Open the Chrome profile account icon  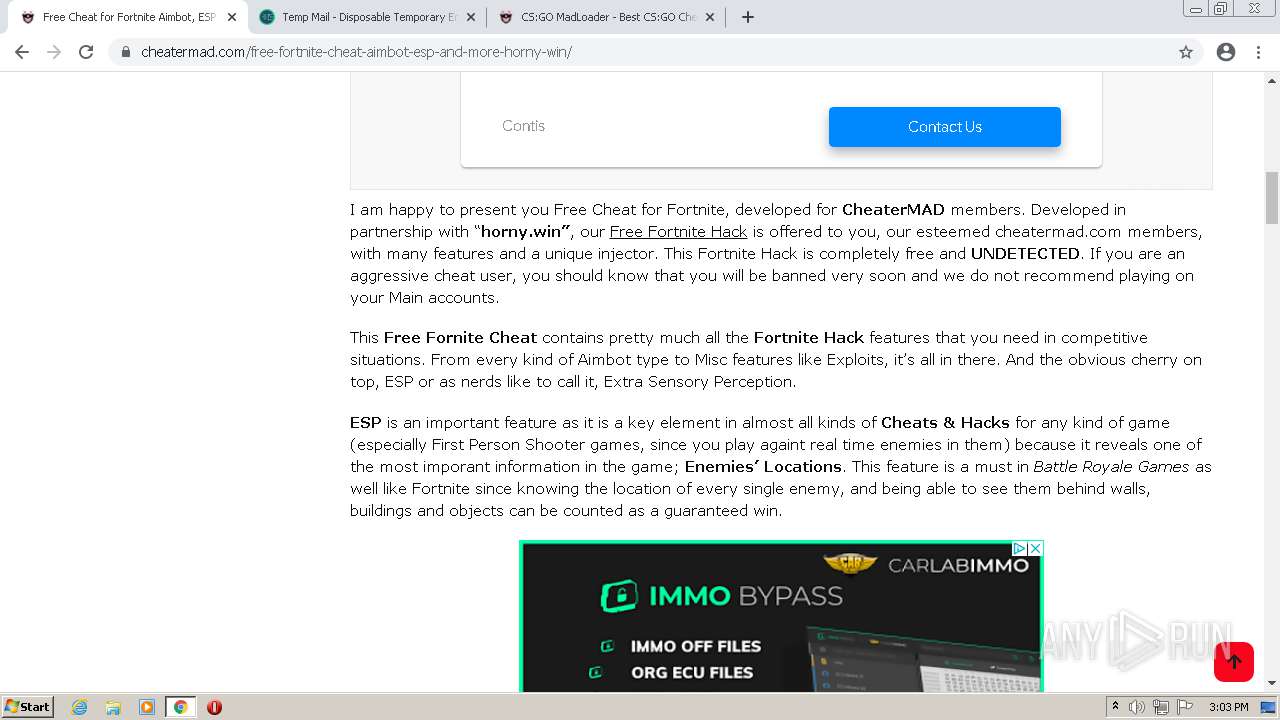coord(1226,52)
